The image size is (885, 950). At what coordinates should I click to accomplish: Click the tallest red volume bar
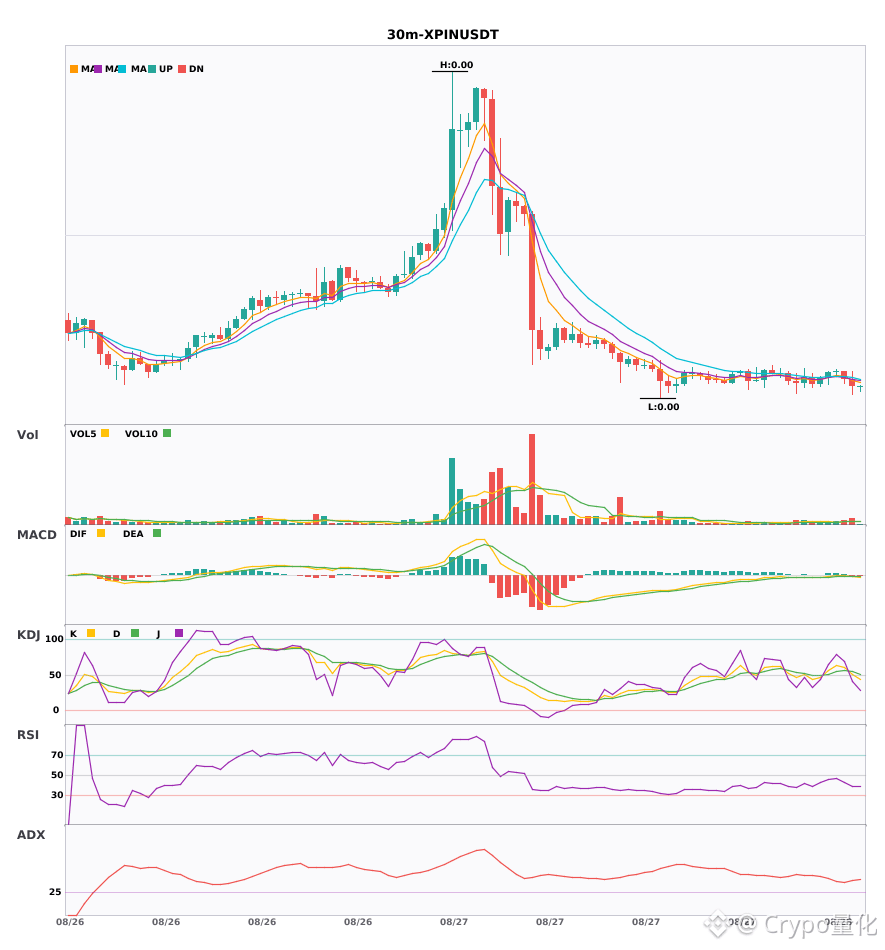(x=532, y=479)
